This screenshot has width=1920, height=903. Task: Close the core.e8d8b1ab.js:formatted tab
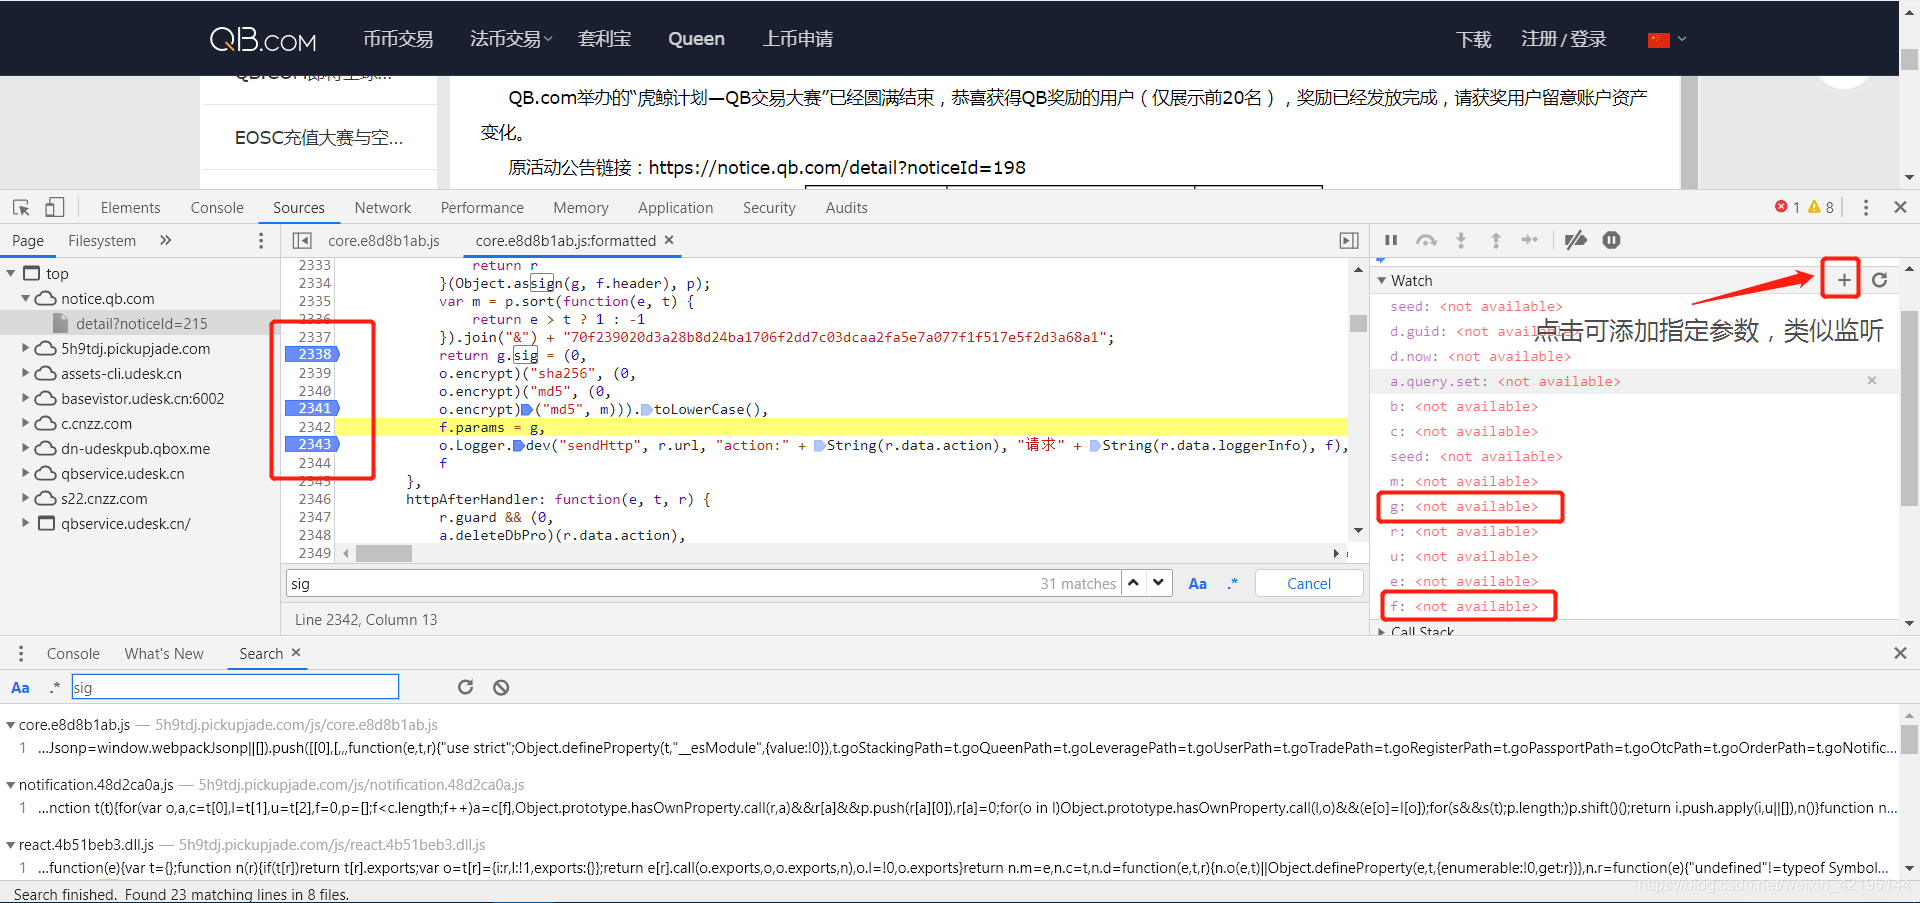click(669, 240)
